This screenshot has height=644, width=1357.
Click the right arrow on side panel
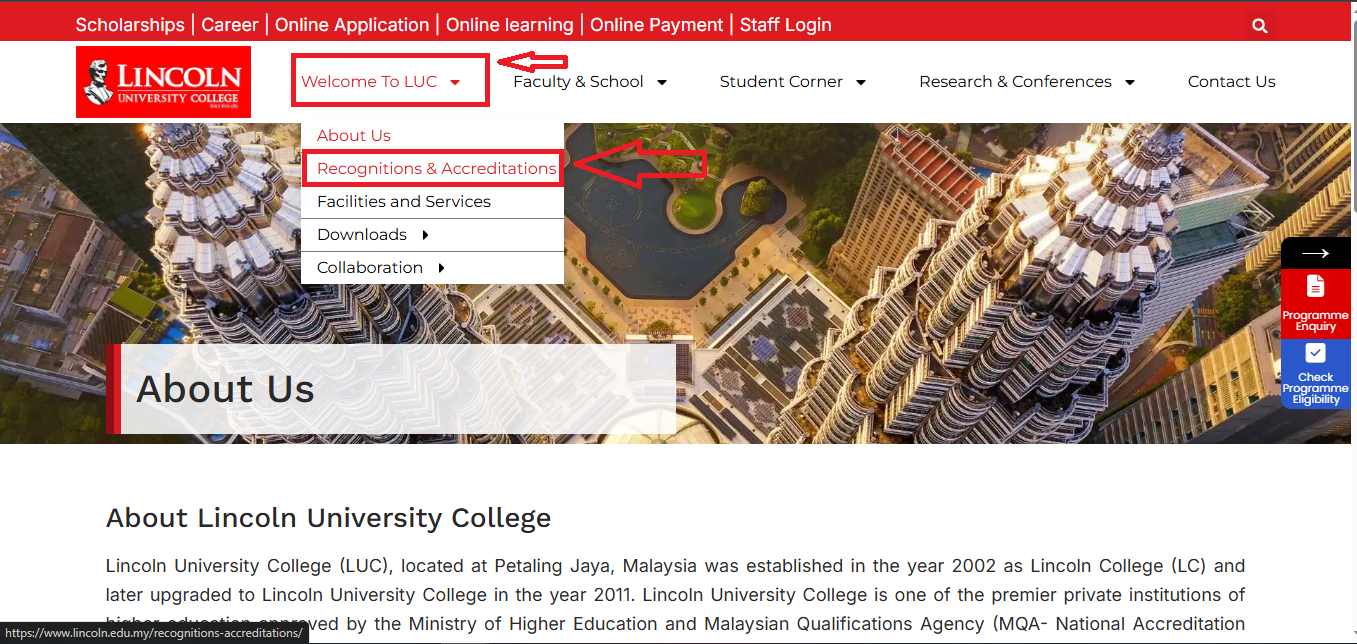1315,254
